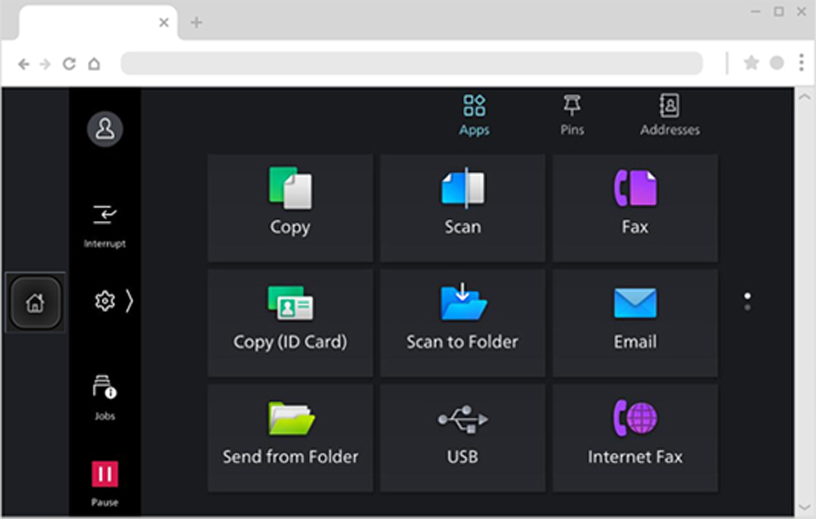Launch the Internet Fax app

[x=635, y=438]
